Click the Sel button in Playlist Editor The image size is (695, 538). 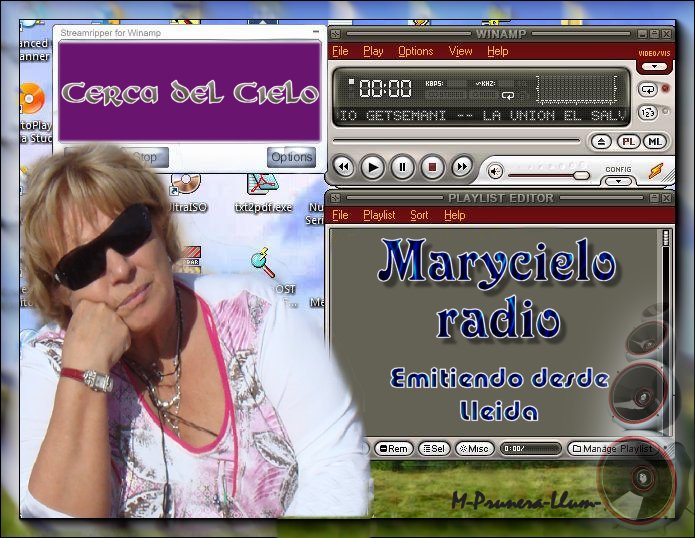click(434, 448)
